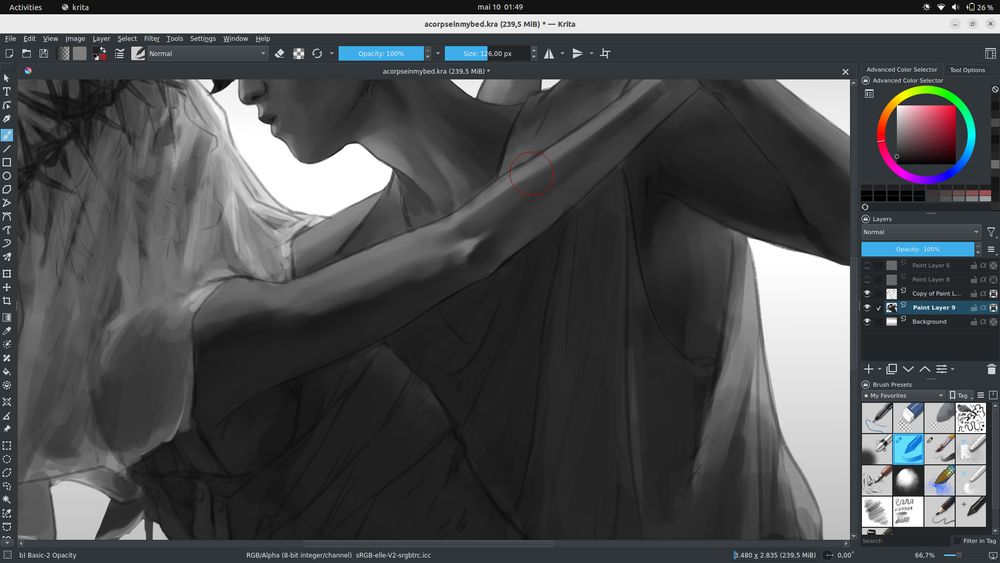Open the Layer menu
Viewport: 1000px width, 563px height.
click(x=101, y=39)
